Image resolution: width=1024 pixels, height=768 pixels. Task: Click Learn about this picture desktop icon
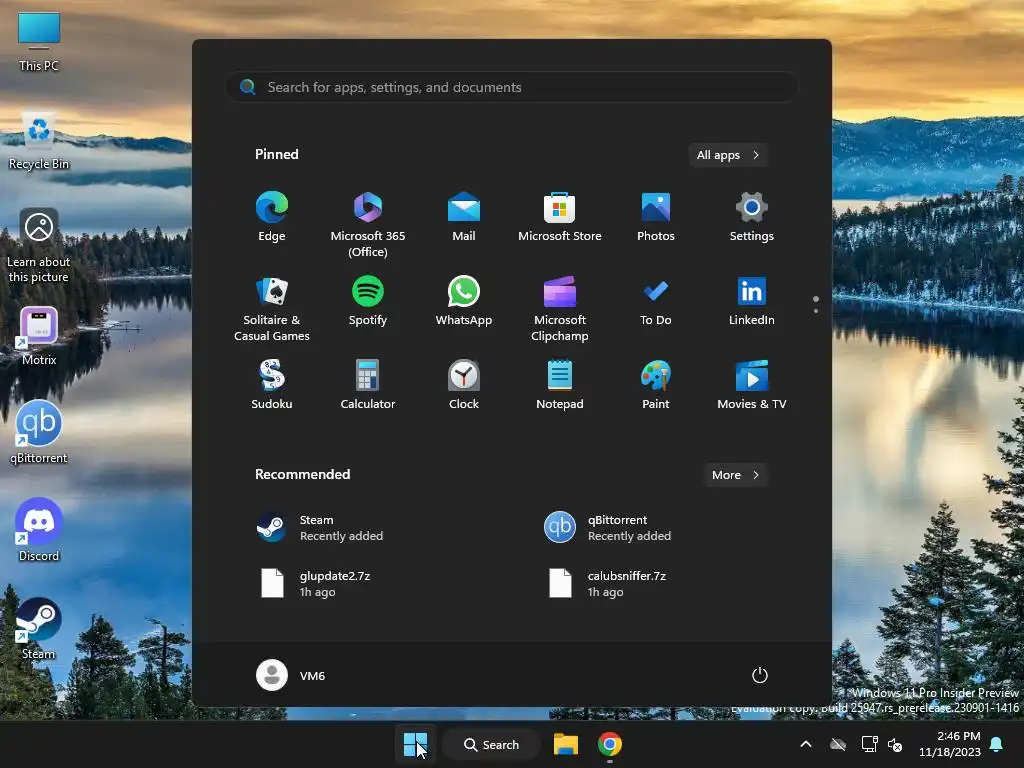pyautogui.click(x=39, y=246)
